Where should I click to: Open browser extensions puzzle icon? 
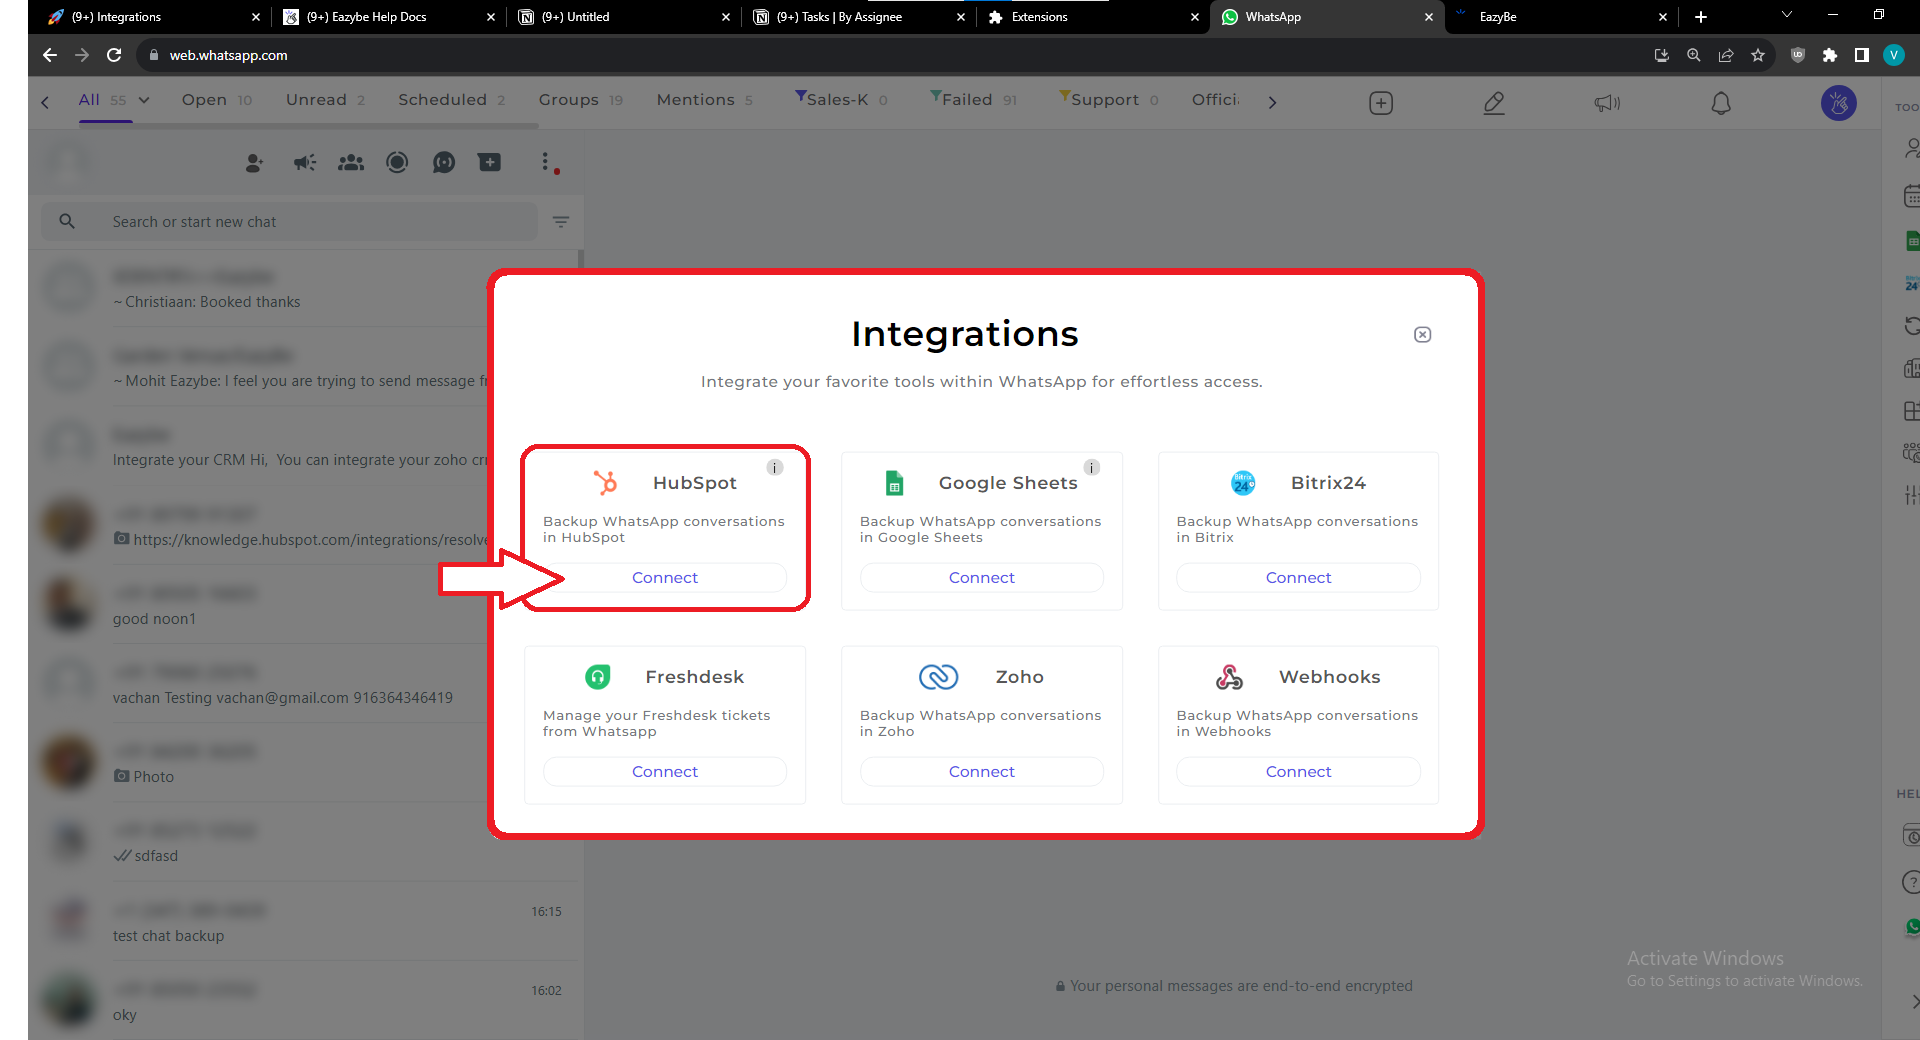point(1829,55)
